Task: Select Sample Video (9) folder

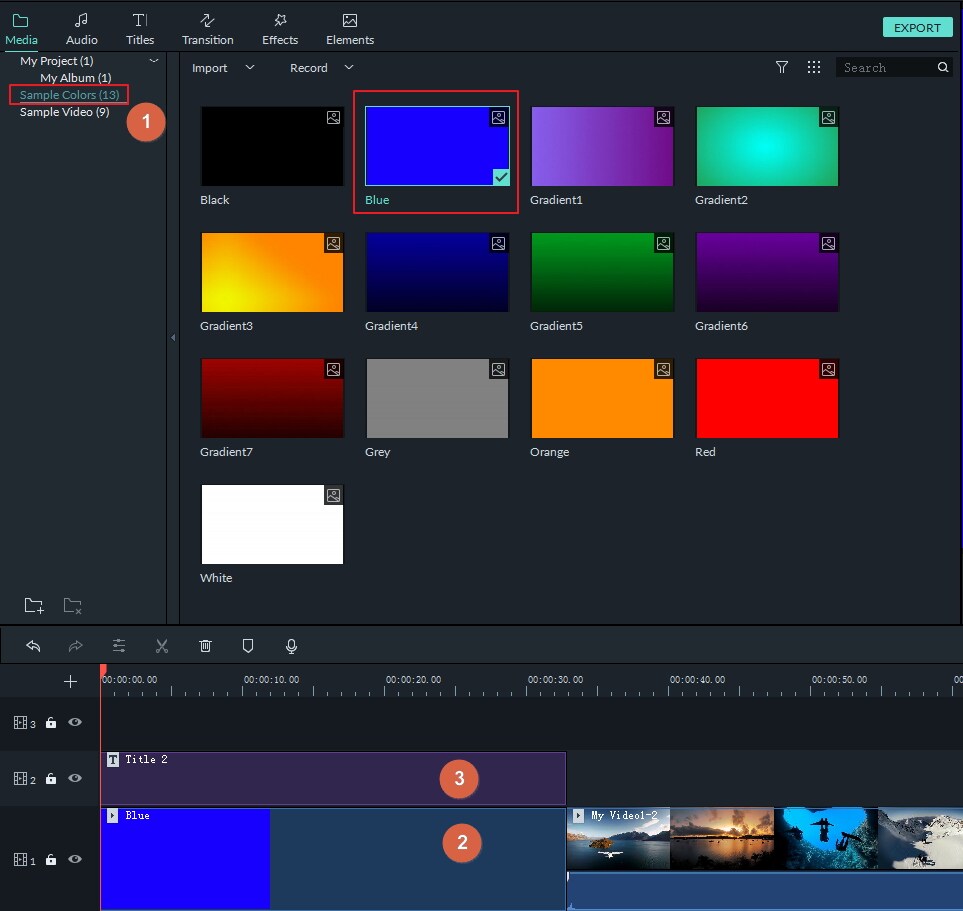Action: click(x=64, y=112)
